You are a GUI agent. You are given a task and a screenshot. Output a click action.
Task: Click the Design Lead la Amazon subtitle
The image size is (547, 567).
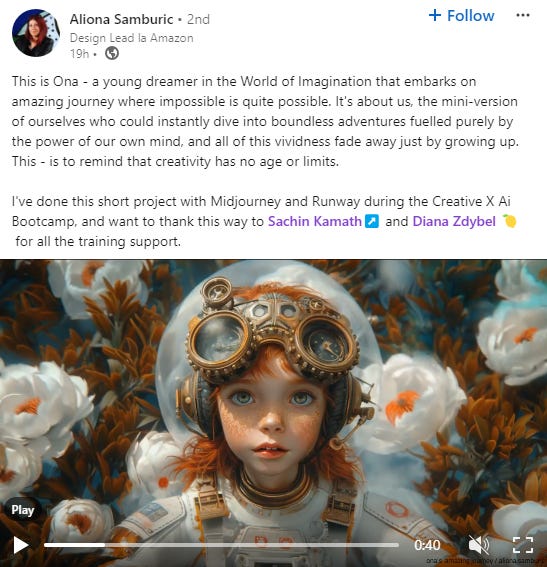(131, 38)
